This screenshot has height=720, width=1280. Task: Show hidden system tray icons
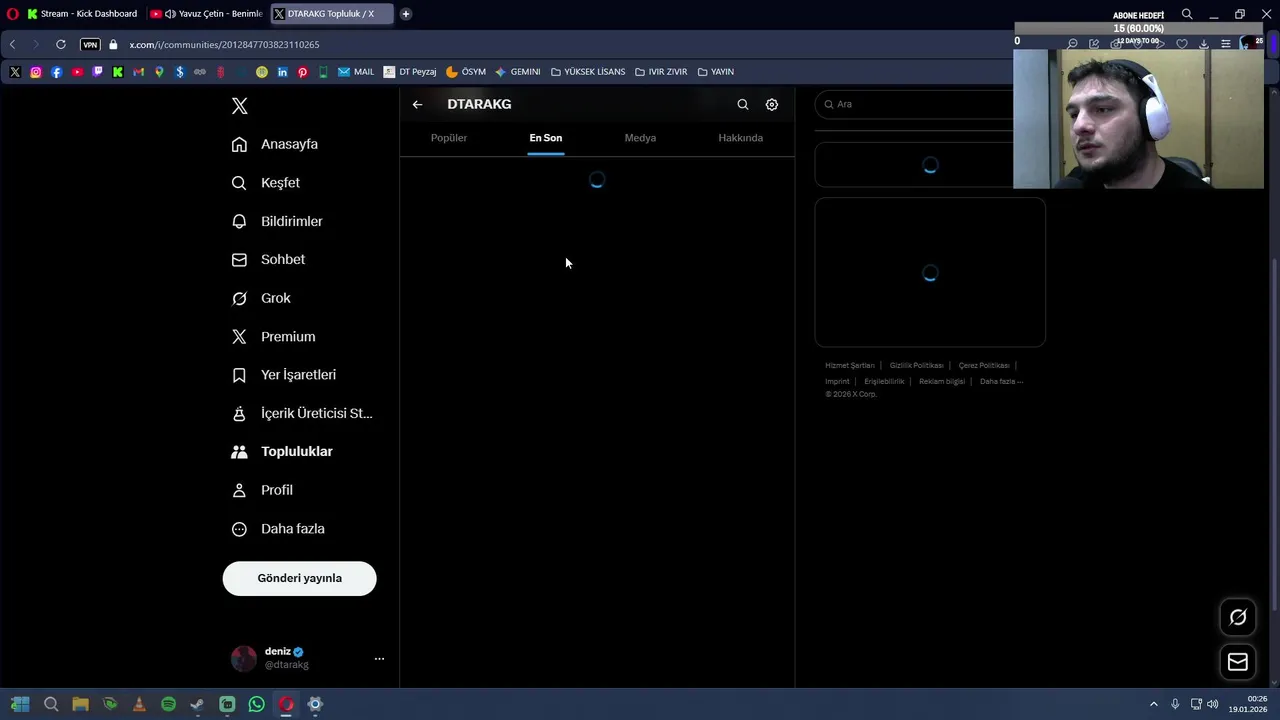point(1153,704)
